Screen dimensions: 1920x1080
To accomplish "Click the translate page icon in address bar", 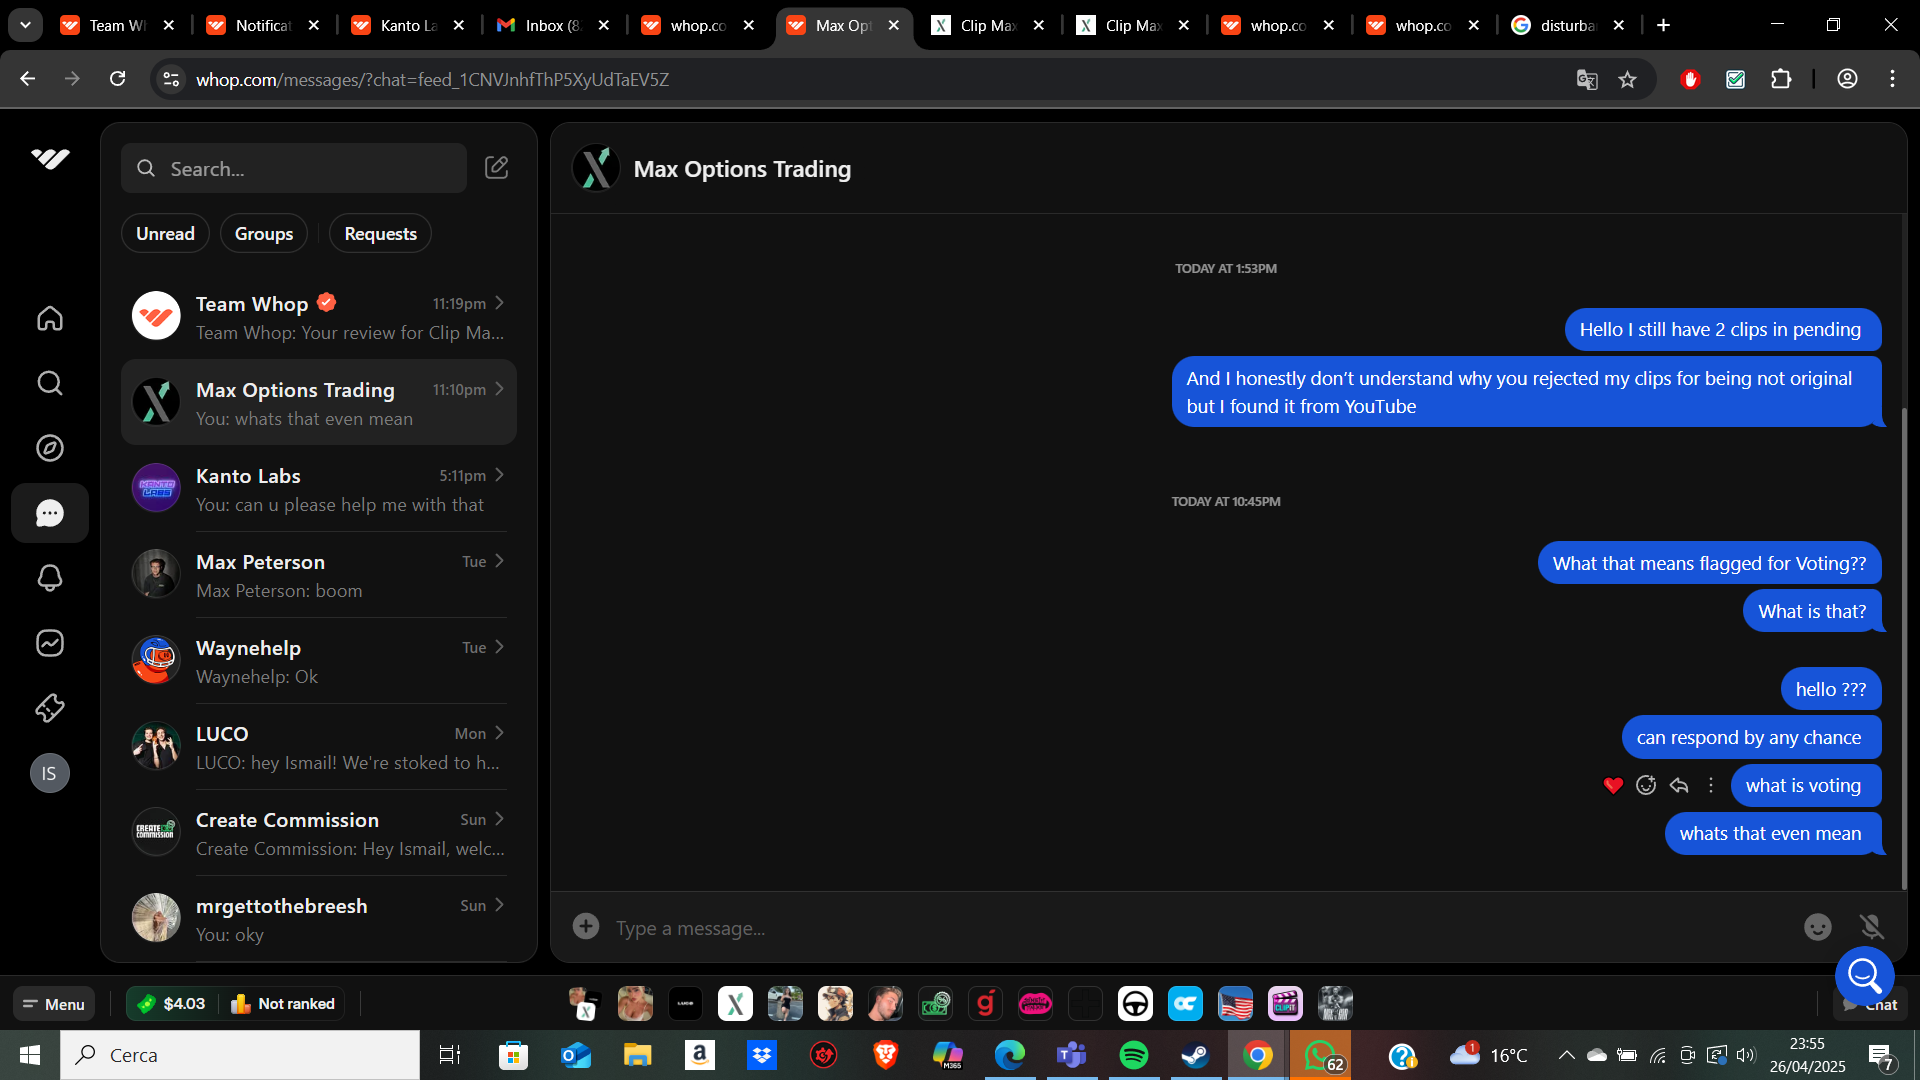I will tap(1587, 79).
